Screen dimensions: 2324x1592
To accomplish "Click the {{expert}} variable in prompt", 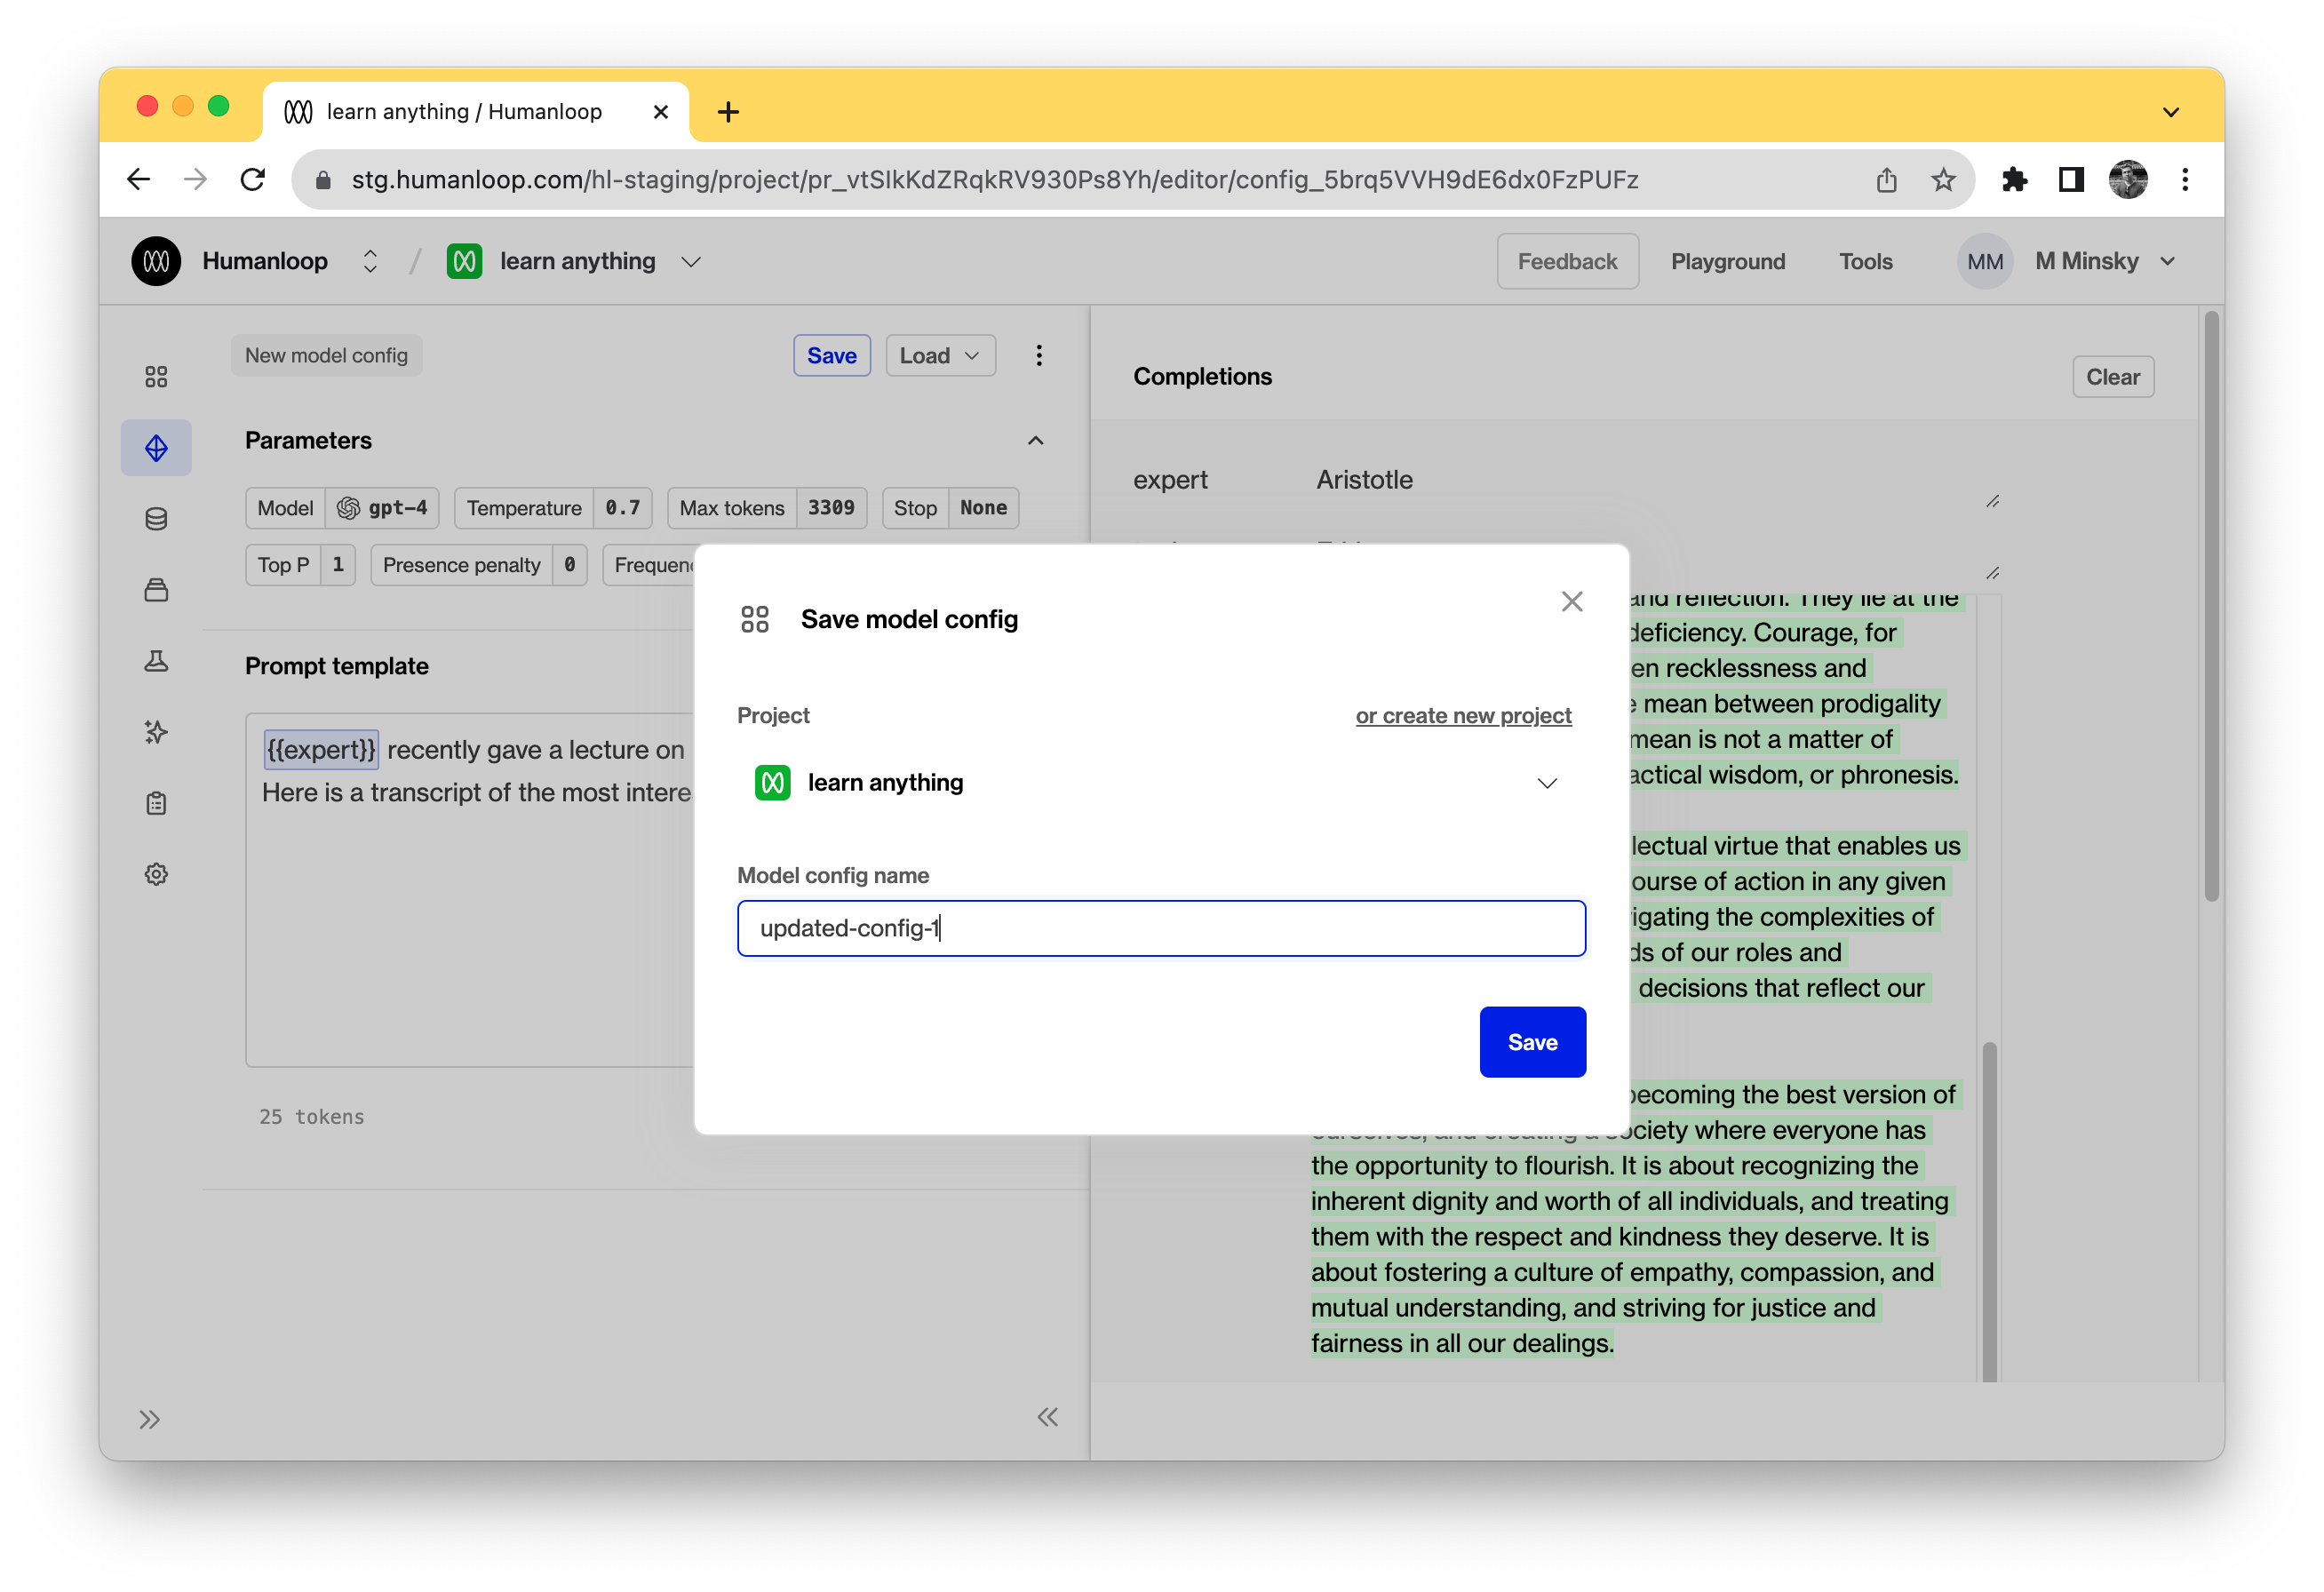I will click(320, 749).
